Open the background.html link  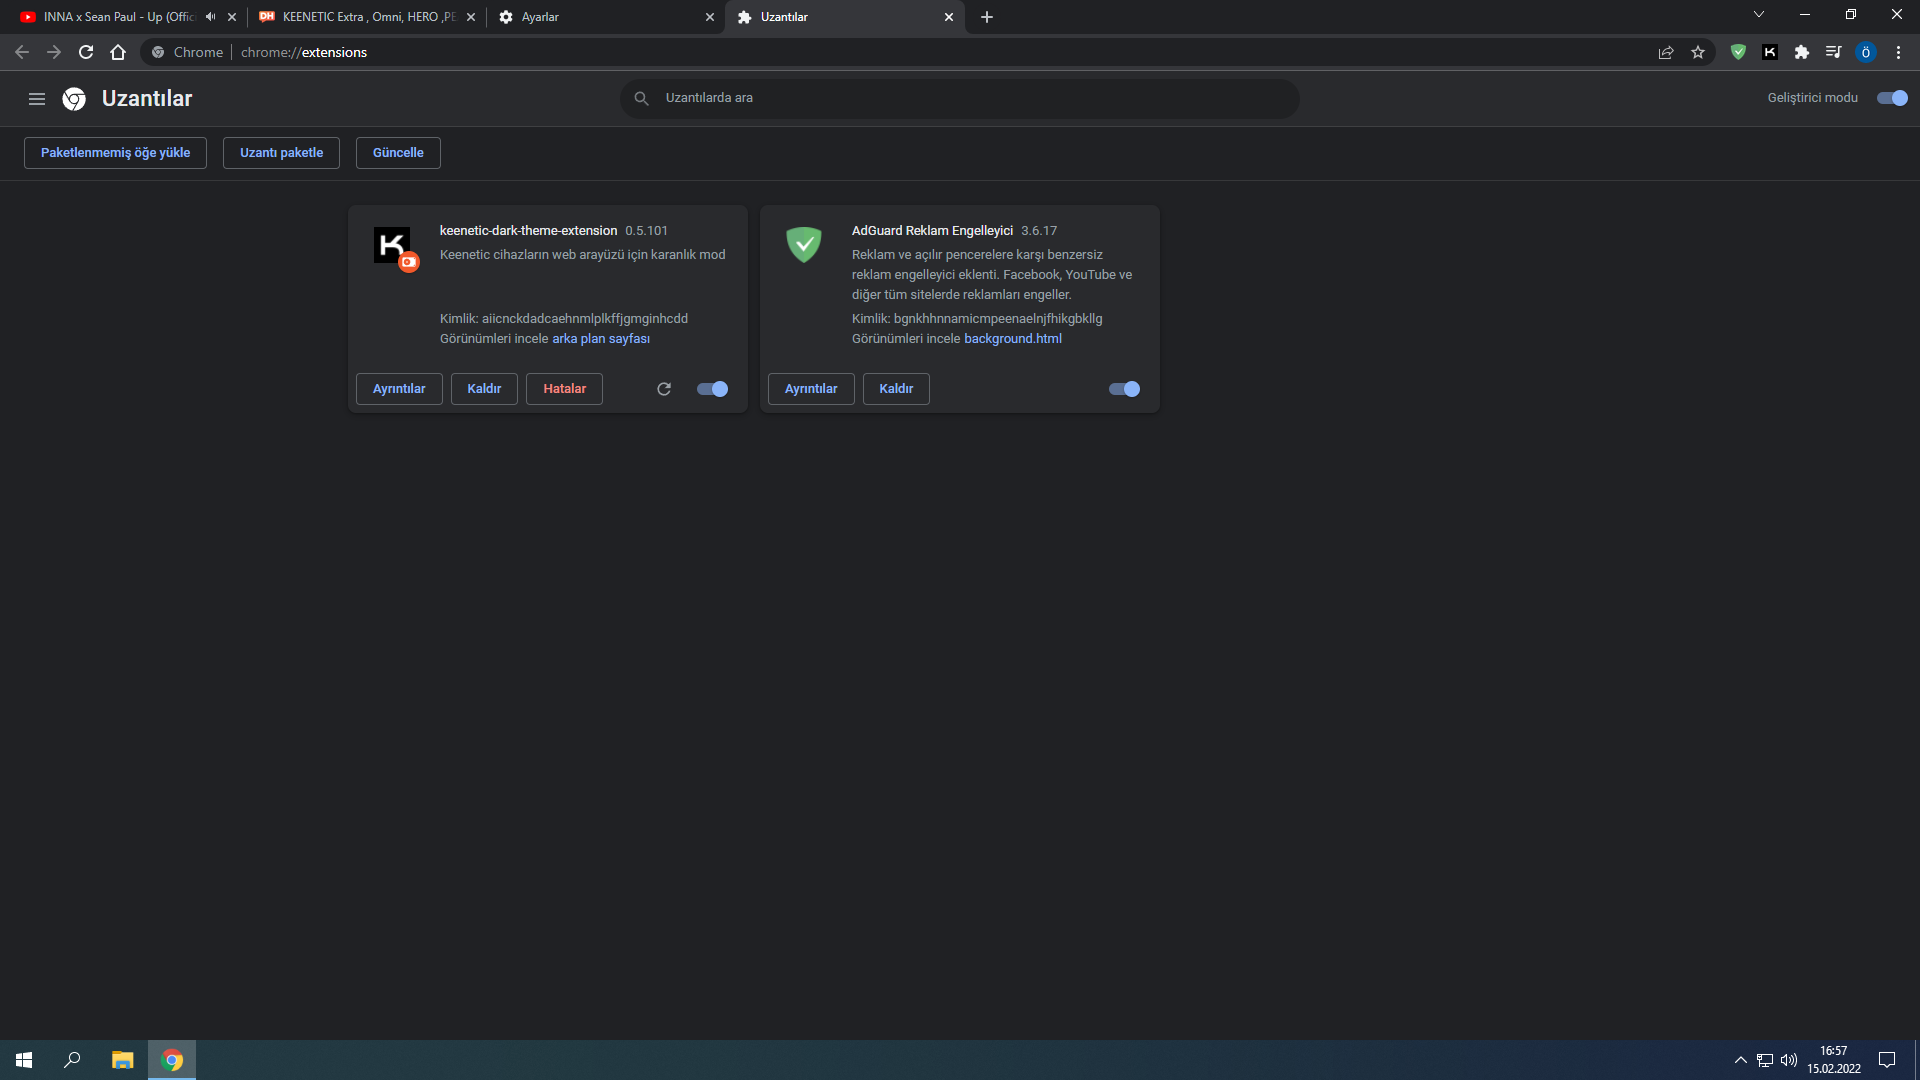[x=1013, y=339]
